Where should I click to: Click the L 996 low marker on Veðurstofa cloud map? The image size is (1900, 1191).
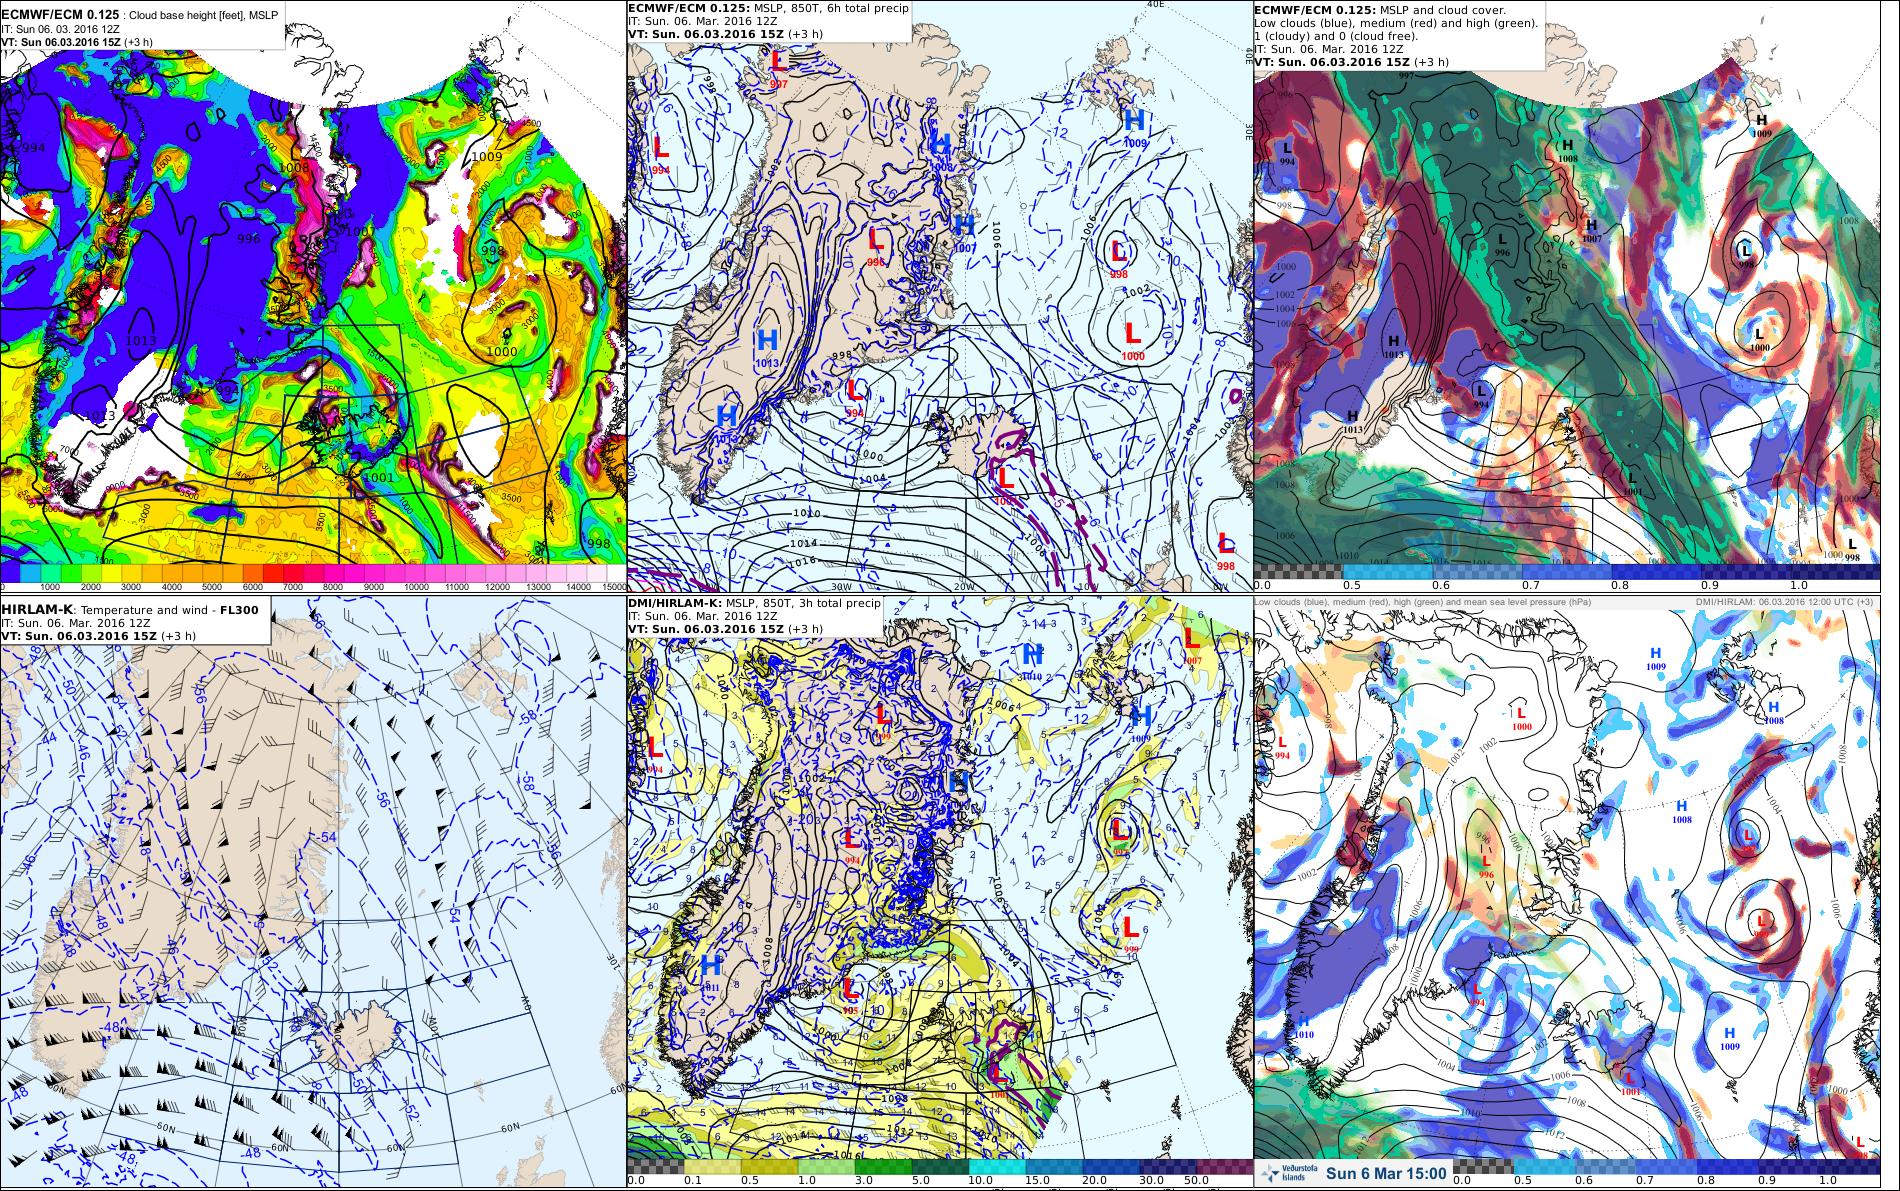[1486, 865]
